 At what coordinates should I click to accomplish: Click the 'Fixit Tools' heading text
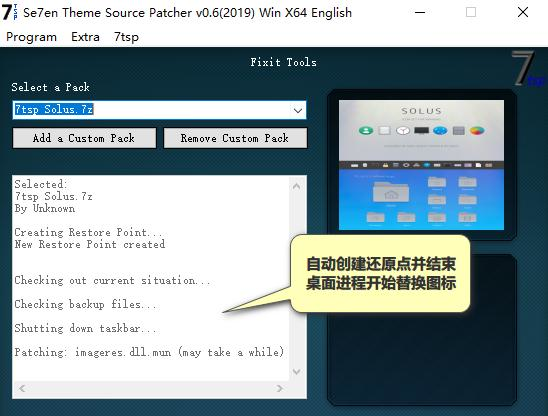[x=283, y=62]
